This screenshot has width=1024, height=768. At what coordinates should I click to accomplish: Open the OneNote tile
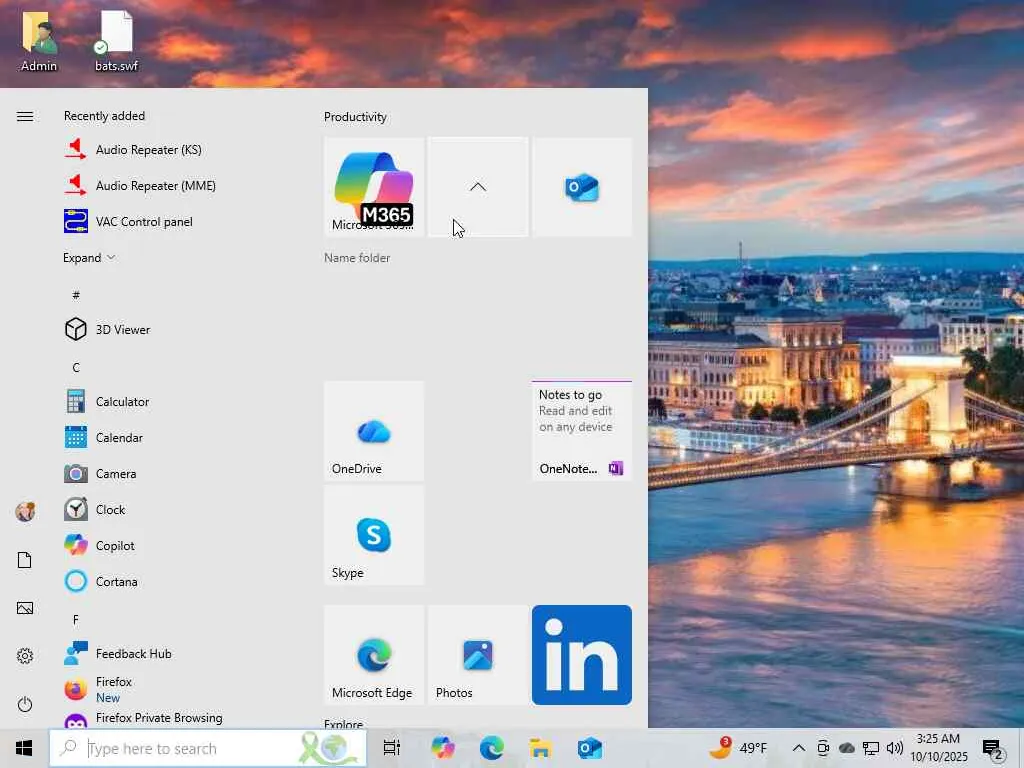(x=582, y=431)
